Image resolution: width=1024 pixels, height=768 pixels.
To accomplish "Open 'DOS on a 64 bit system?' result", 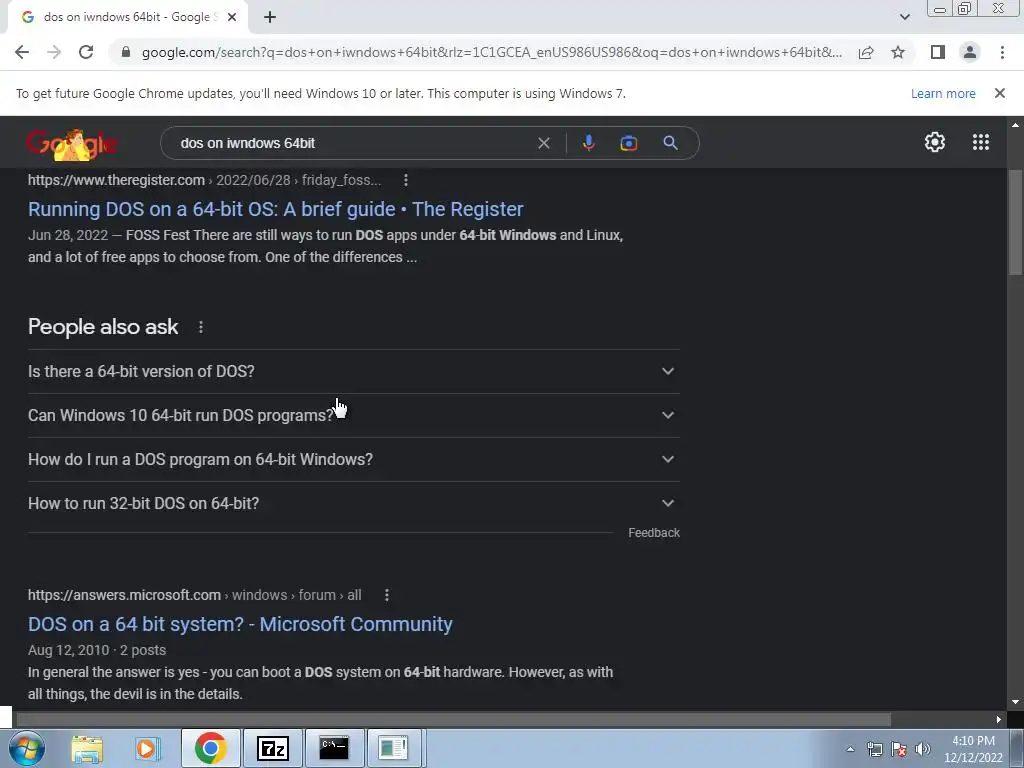I will pos(240,624).
